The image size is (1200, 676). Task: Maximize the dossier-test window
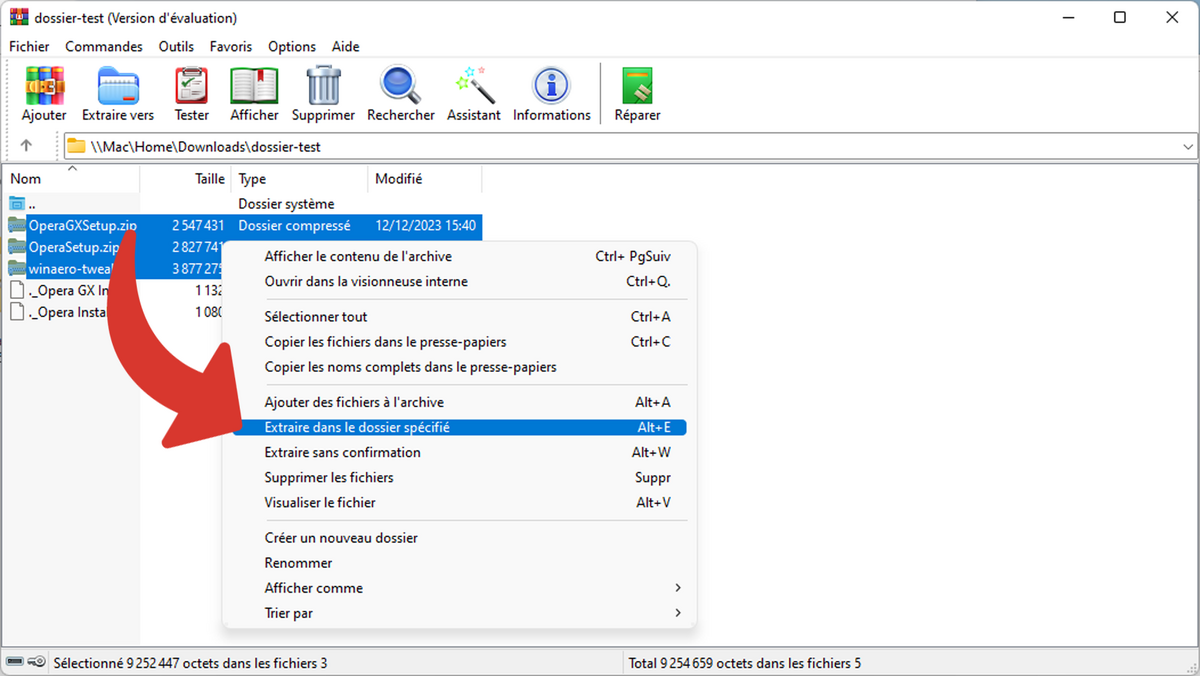click(1120, 18)
